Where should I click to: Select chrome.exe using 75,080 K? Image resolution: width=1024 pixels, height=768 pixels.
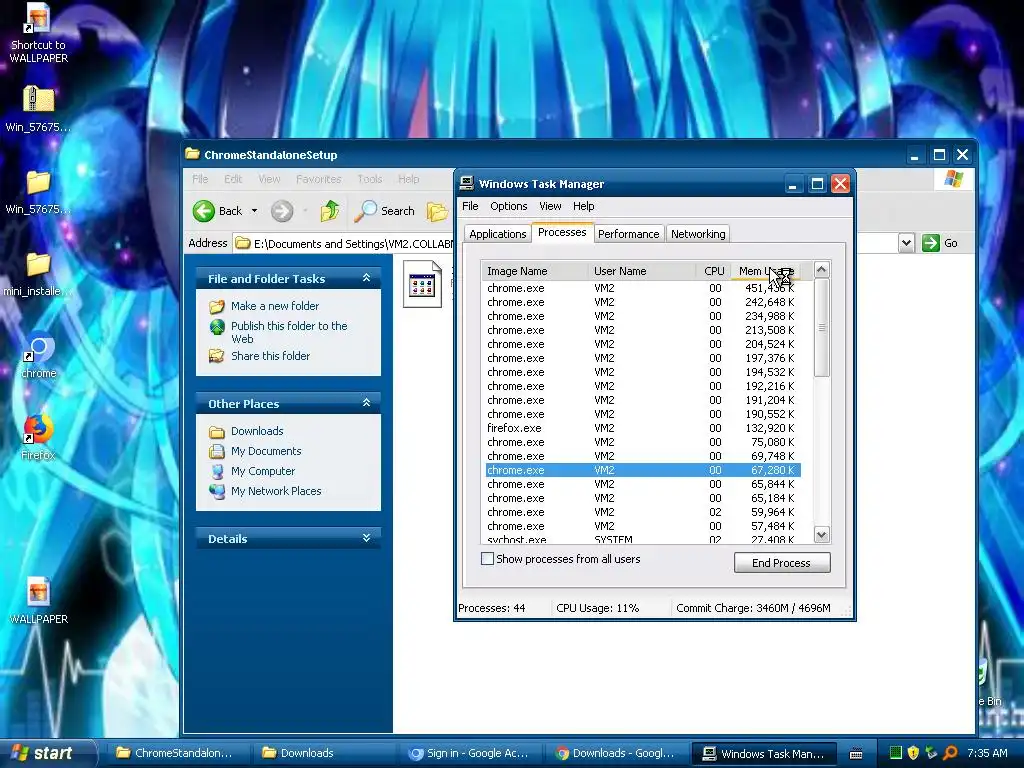click(x=643, y=442)
